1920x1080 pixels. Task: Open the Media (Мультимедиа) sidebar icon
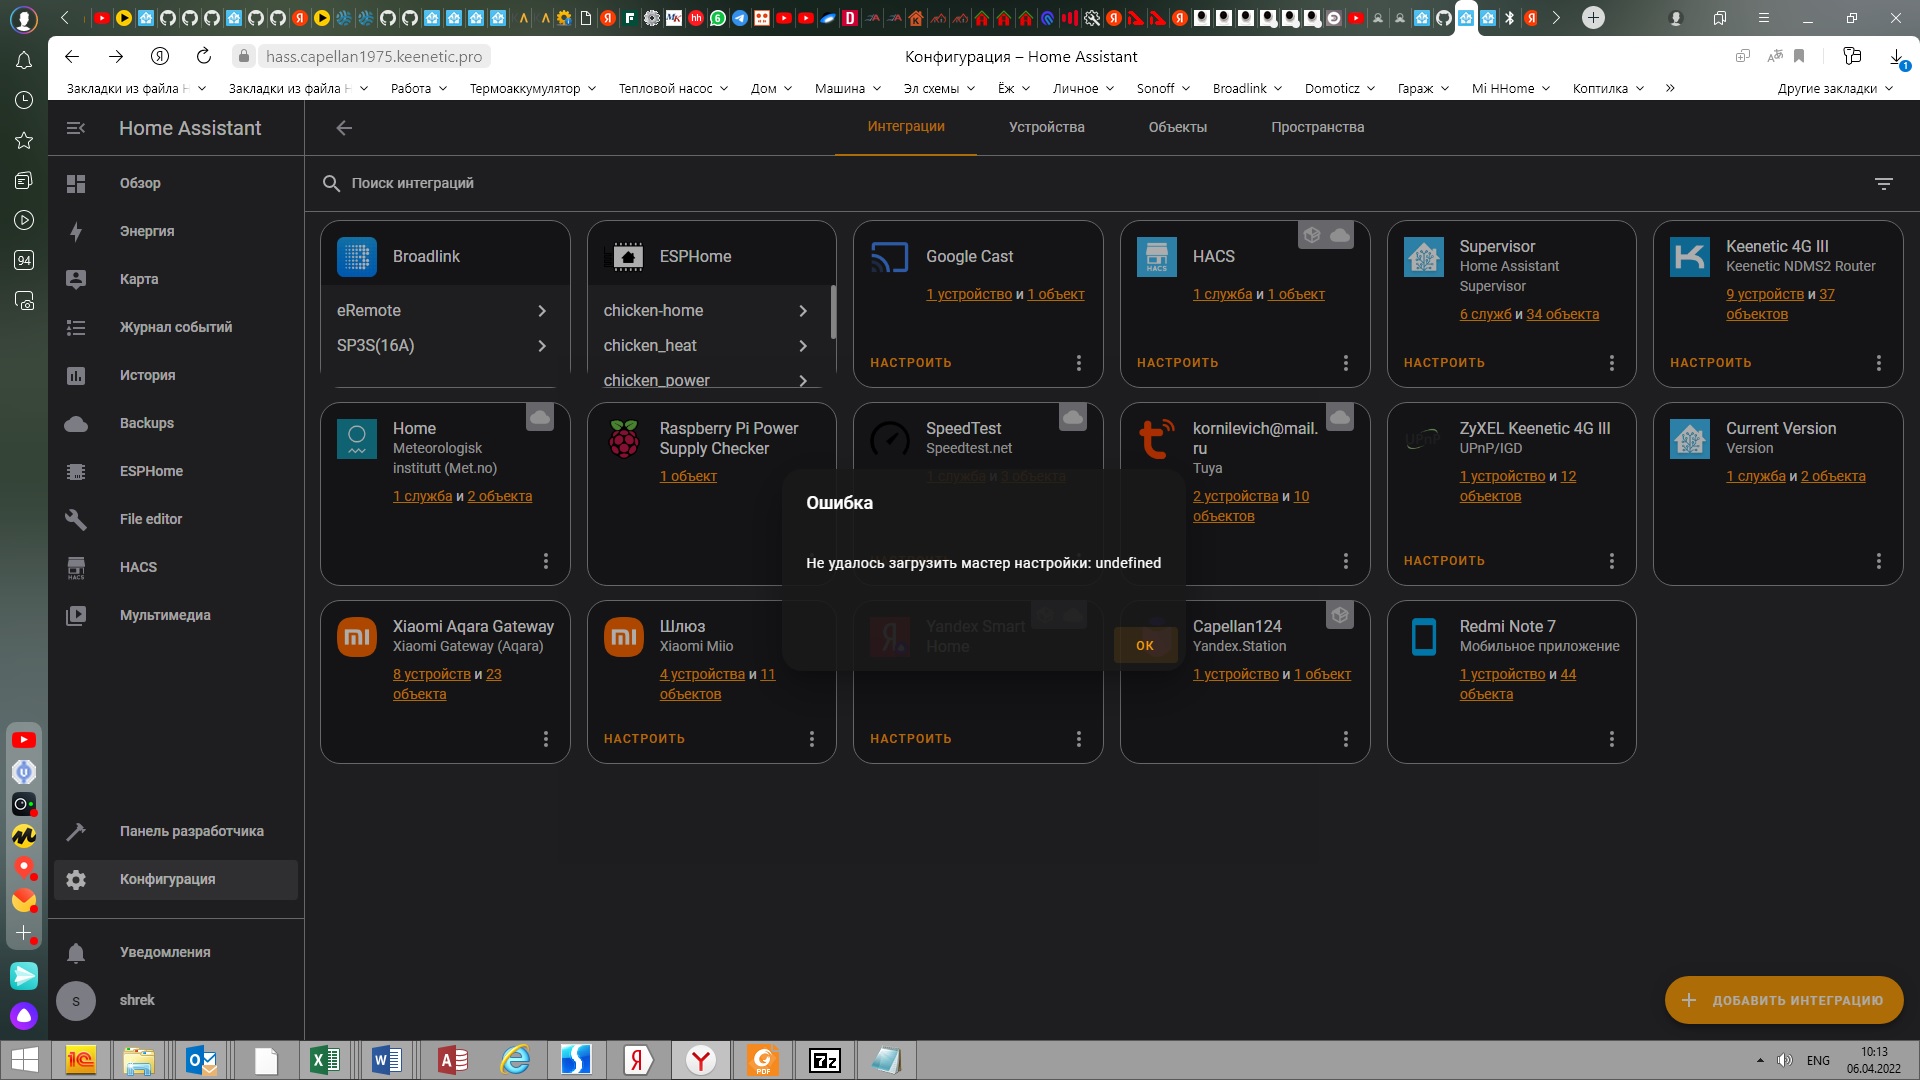(x=76, y=615)
